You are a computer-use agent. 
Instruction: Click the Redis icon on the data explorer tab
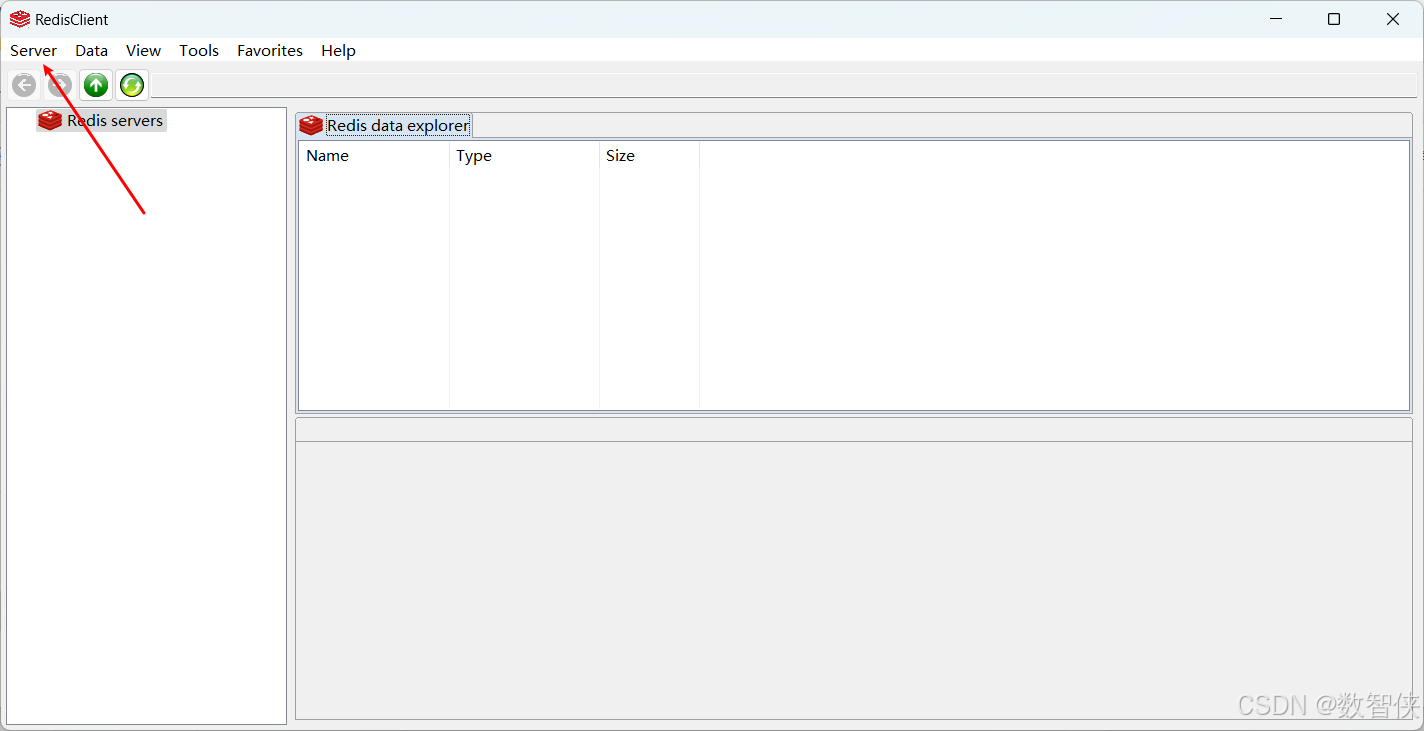(x=311, y=124)
